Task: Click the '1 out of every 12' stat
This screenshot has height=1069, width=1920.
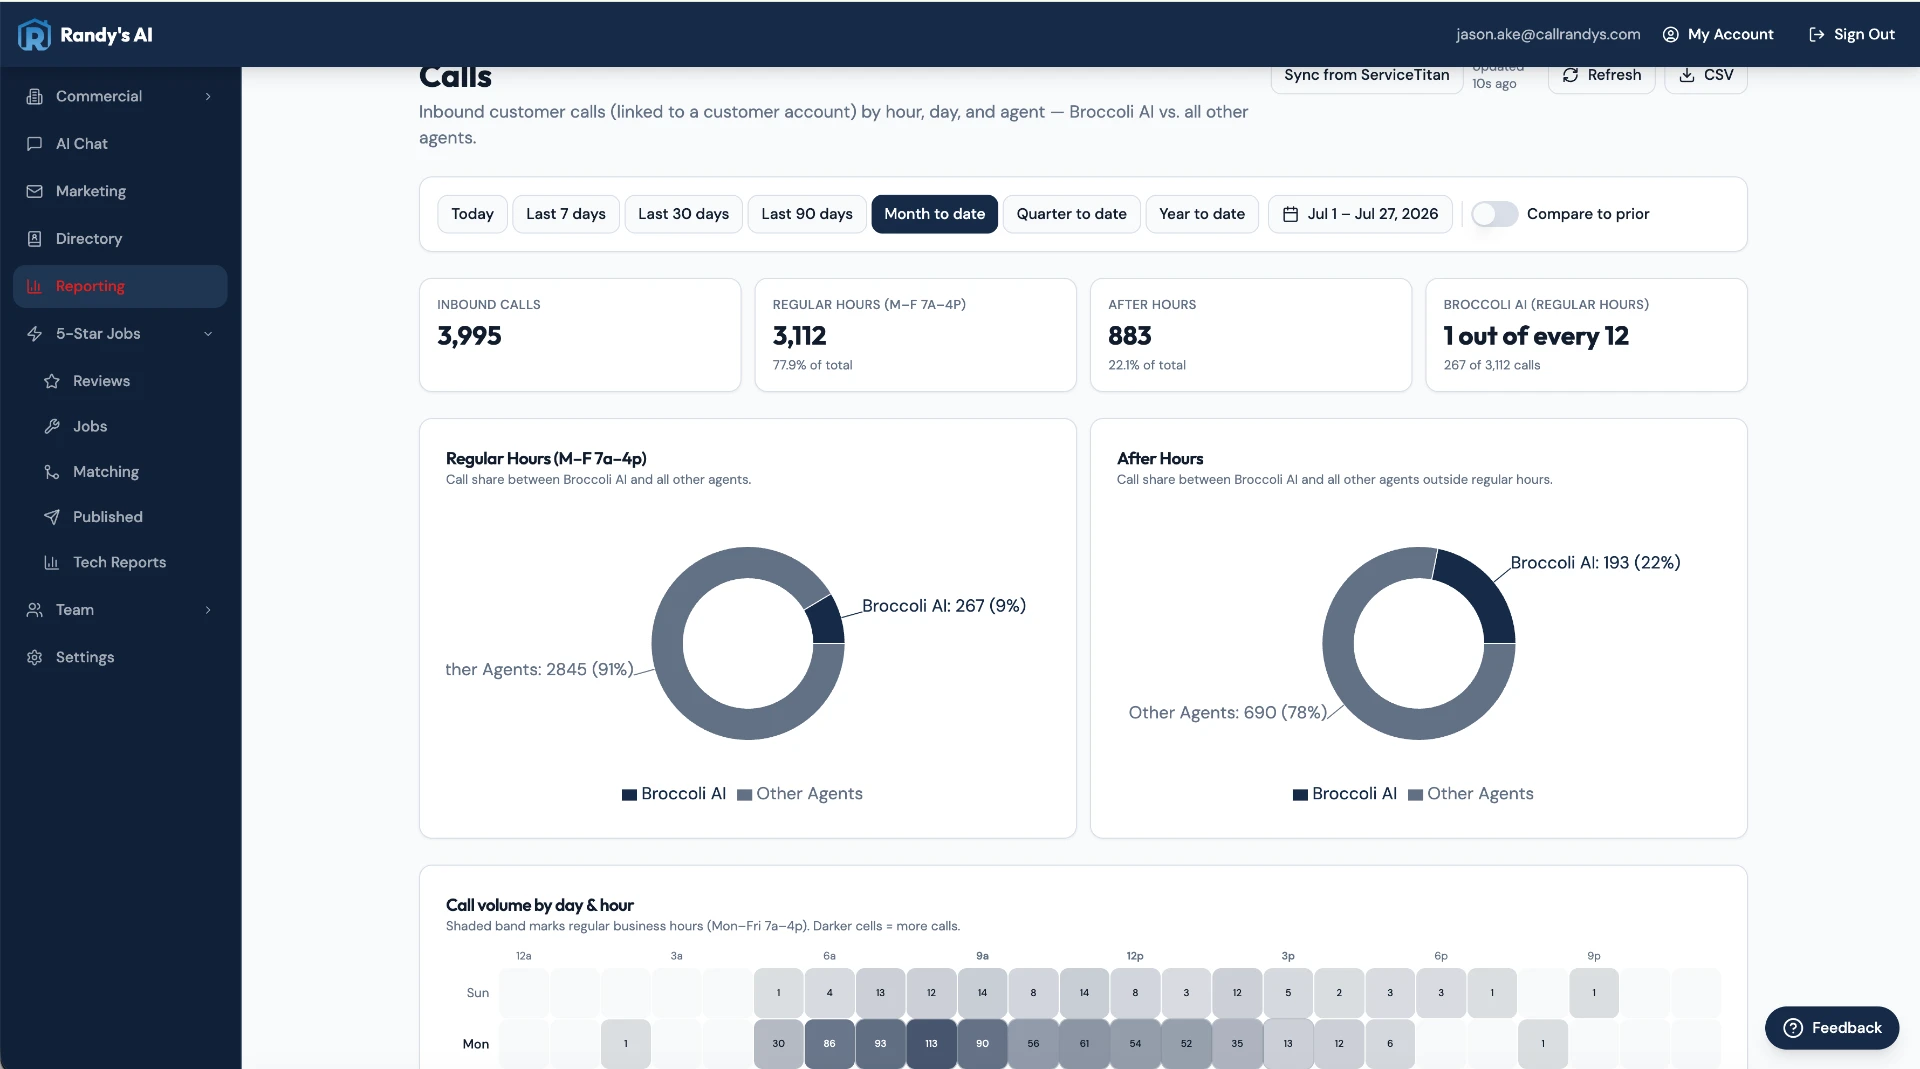Action: coord(1536,336)
